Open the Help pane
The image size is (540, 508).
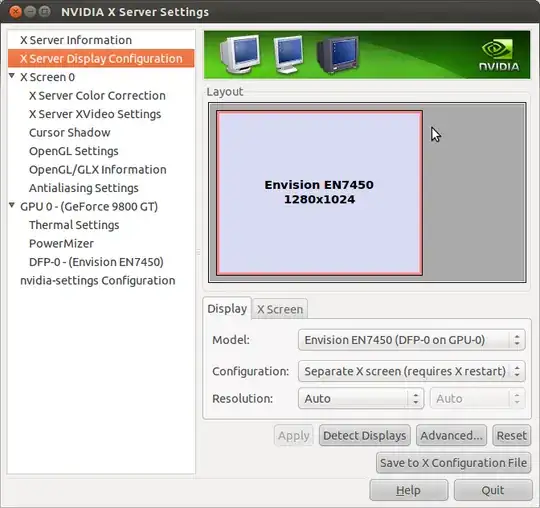tap(408, 490)
